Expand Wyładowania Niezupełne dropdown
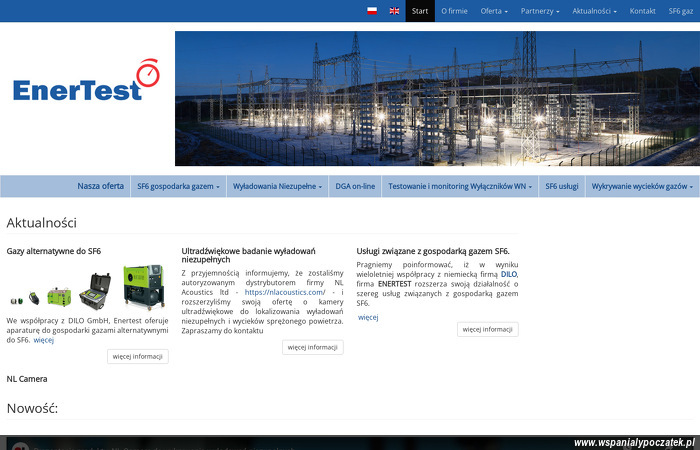 point(277,186)
